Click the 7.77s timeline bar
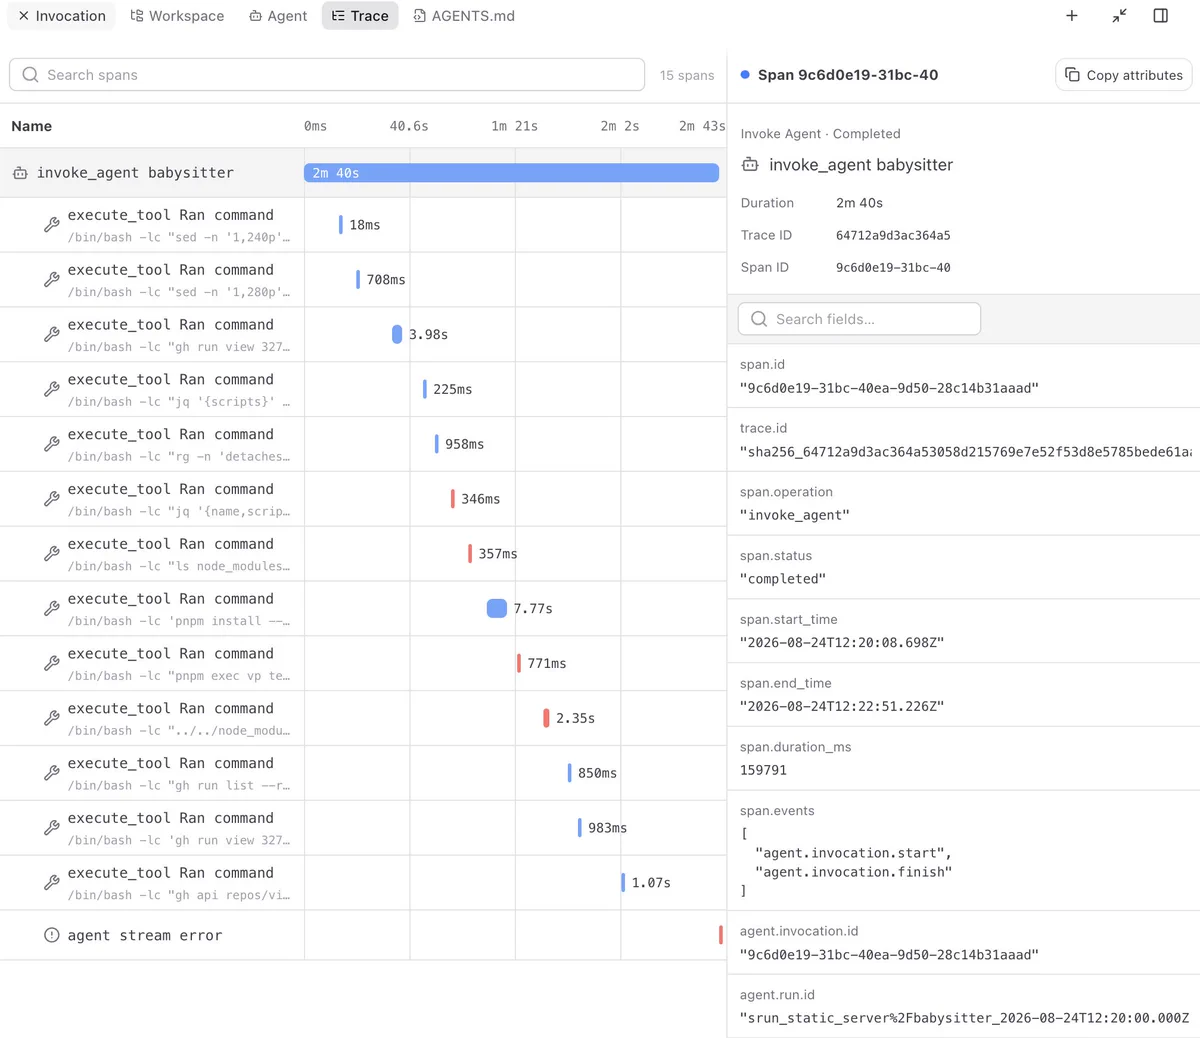 (x=497, y=608)
